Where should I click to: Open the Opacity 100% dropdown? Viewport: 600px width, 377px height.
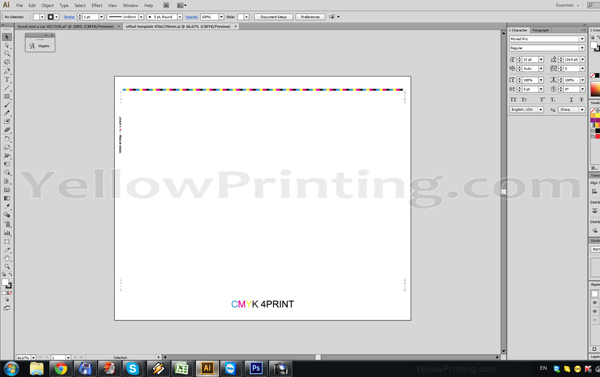click(221, 17)
